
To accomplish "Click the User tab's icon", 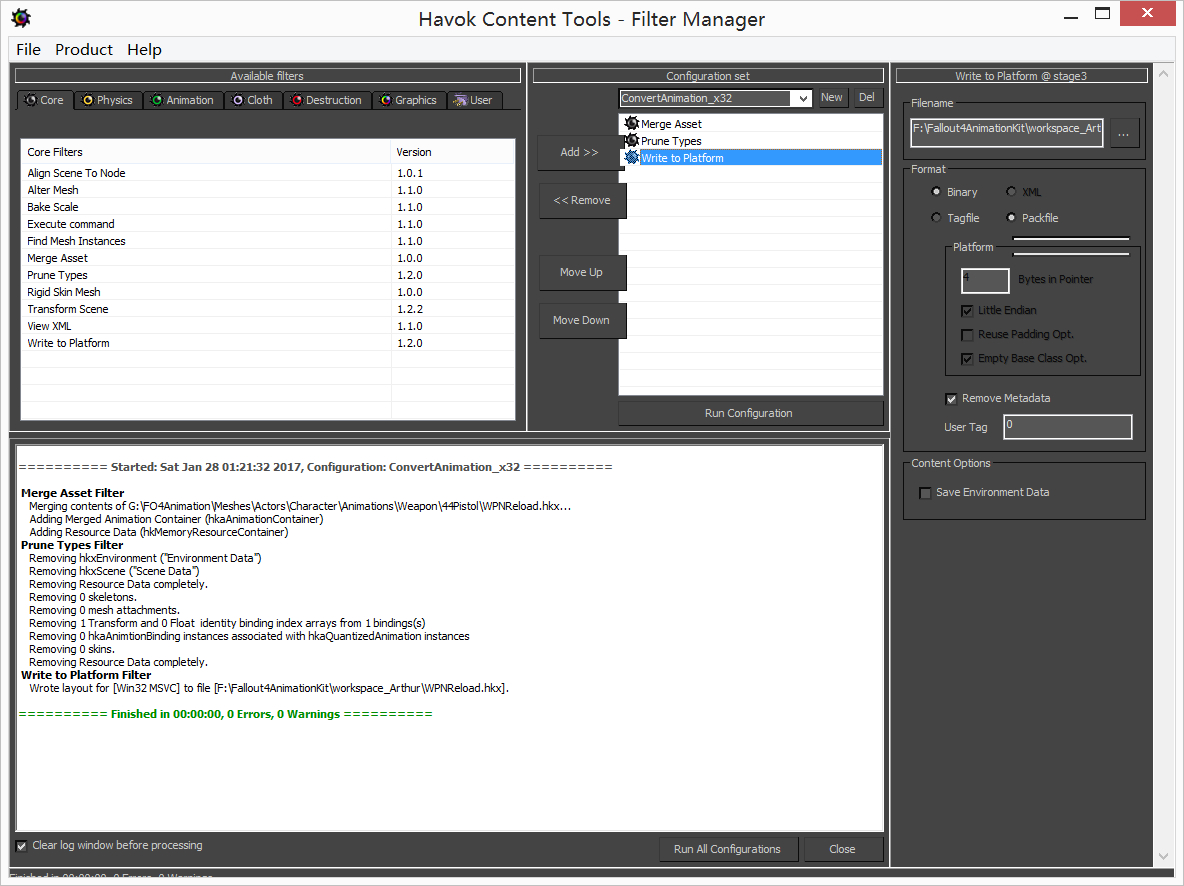I will tap(460, 100).
